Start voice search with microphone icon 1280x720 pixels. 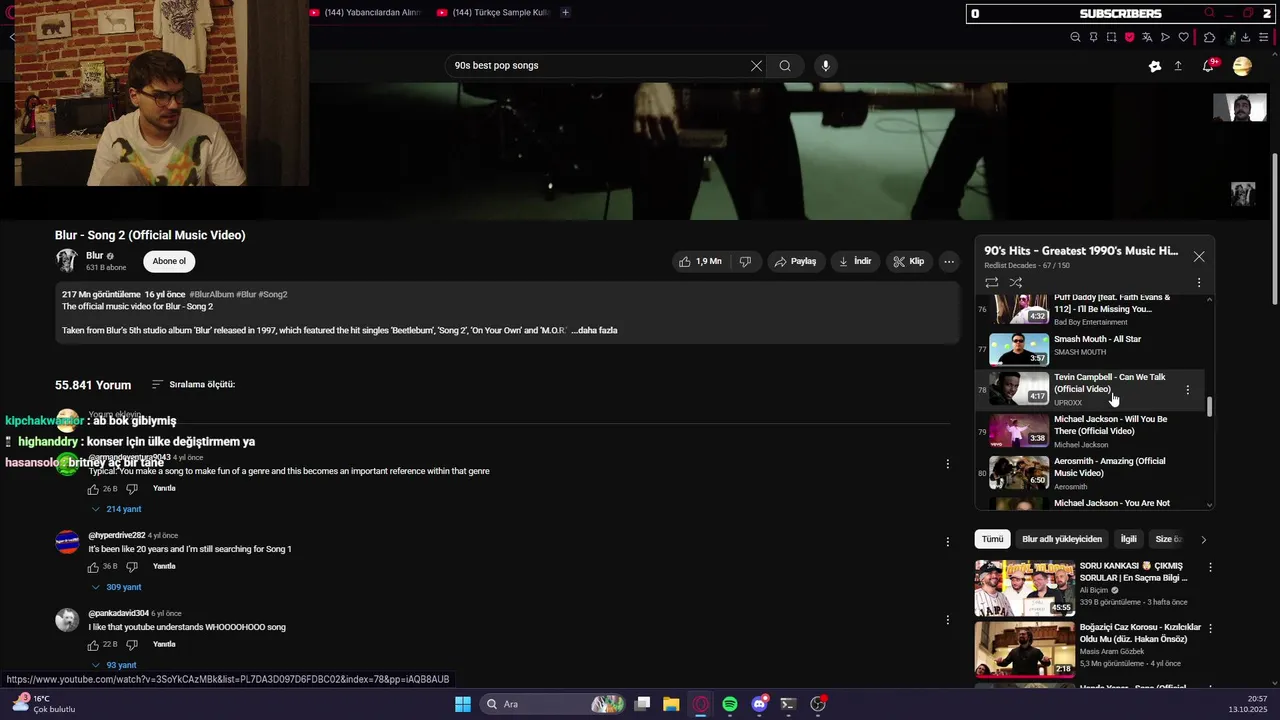coord(825,66)
